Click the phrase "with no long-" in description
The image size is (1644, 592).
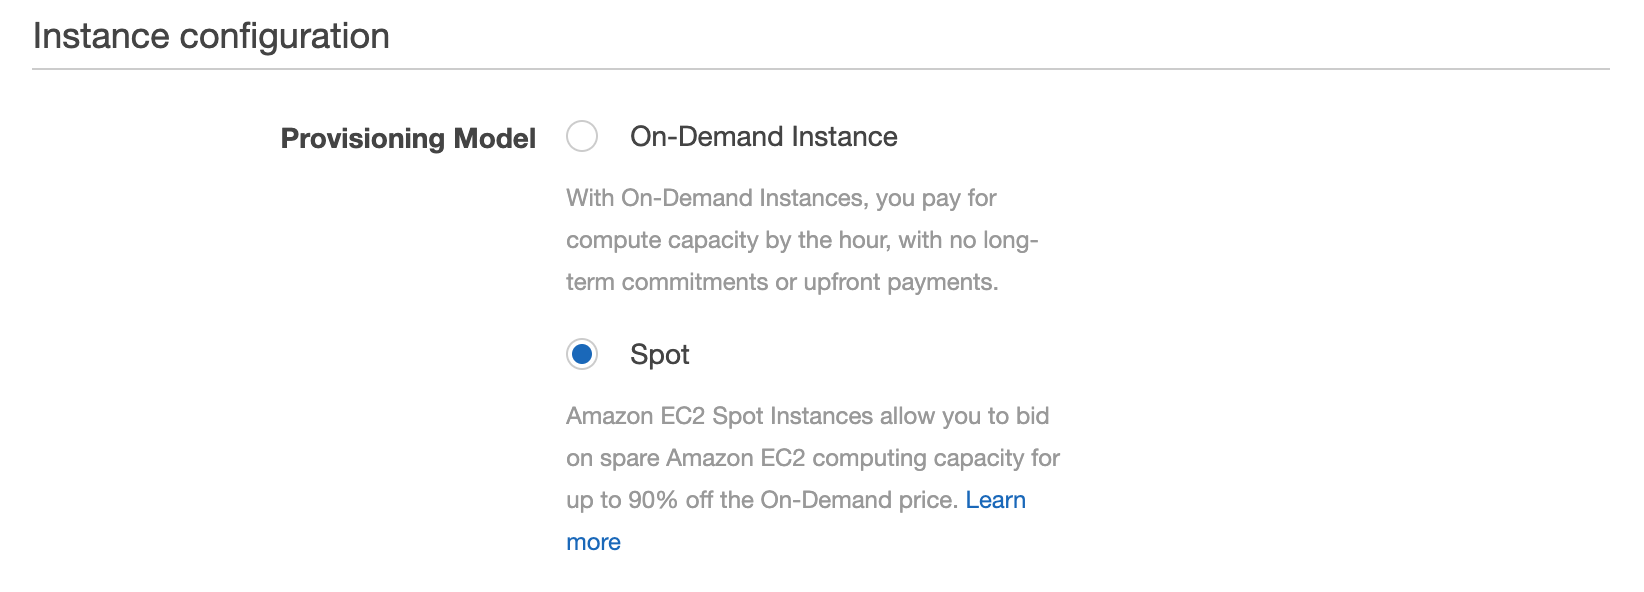(968, 240)
